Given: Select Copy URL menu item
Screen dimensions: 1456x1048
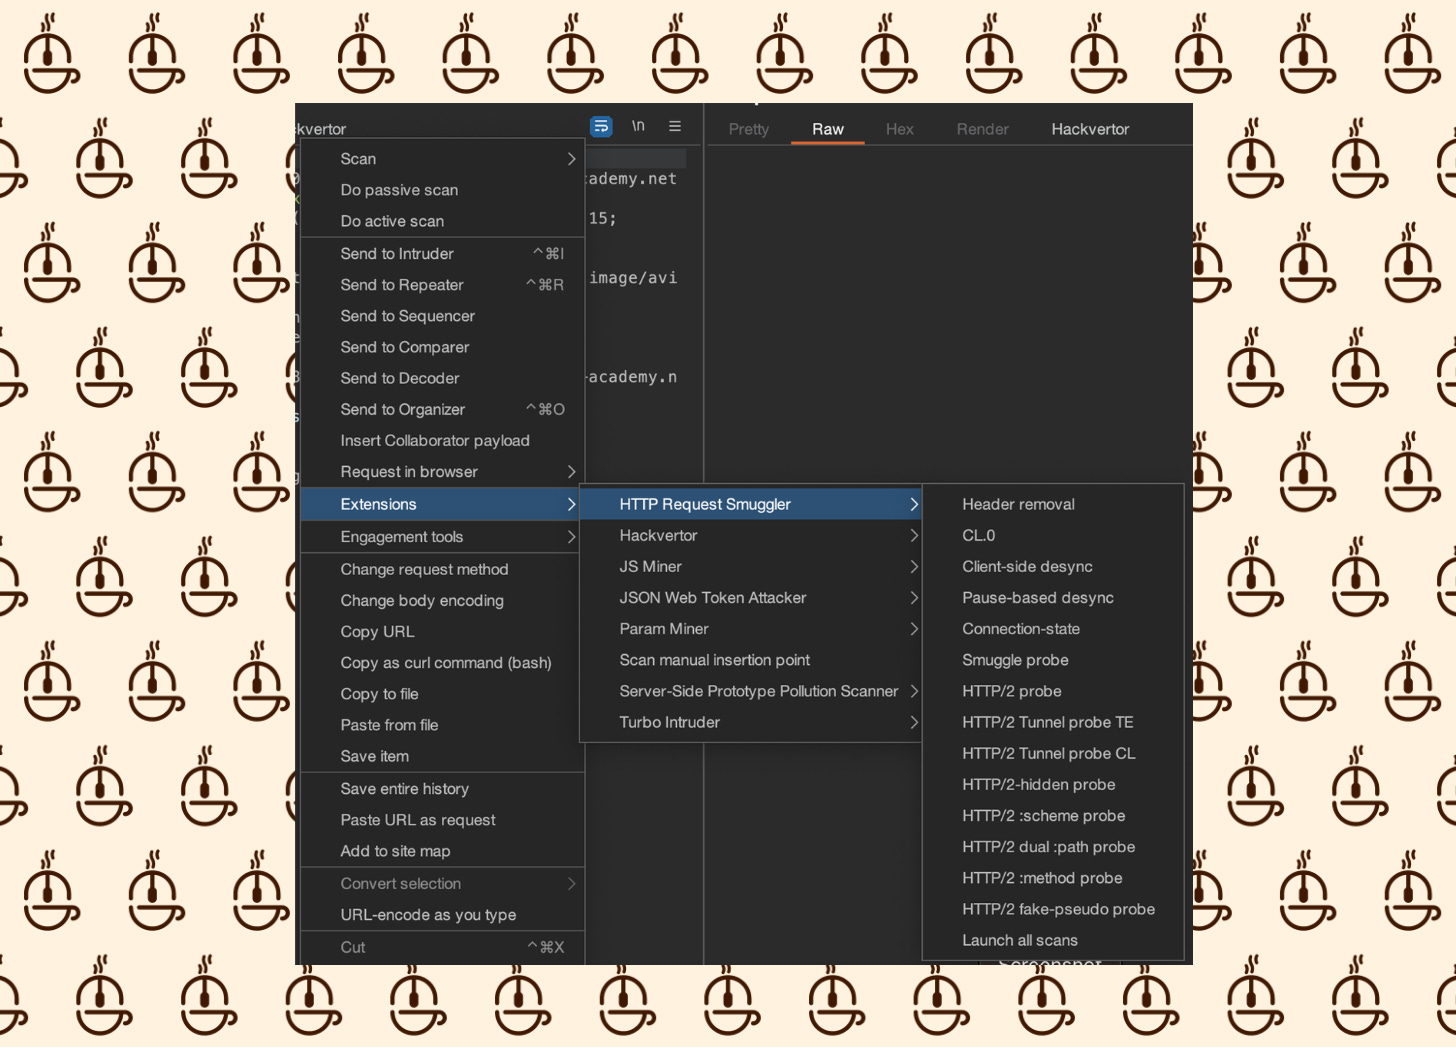Looking at the screenshot, I should pos(443,632).
